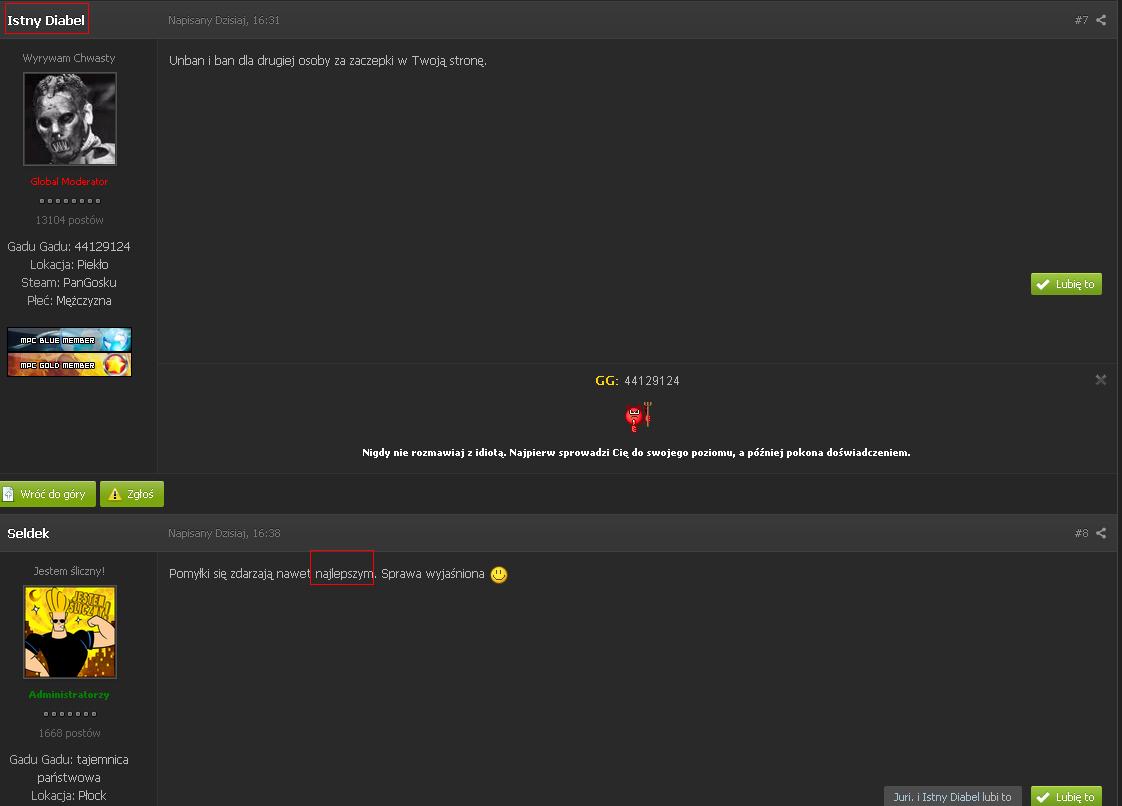Click 'Płeć: Mężczyzna' profile field
The image size is (1122, 806).
tap(69, 301)
